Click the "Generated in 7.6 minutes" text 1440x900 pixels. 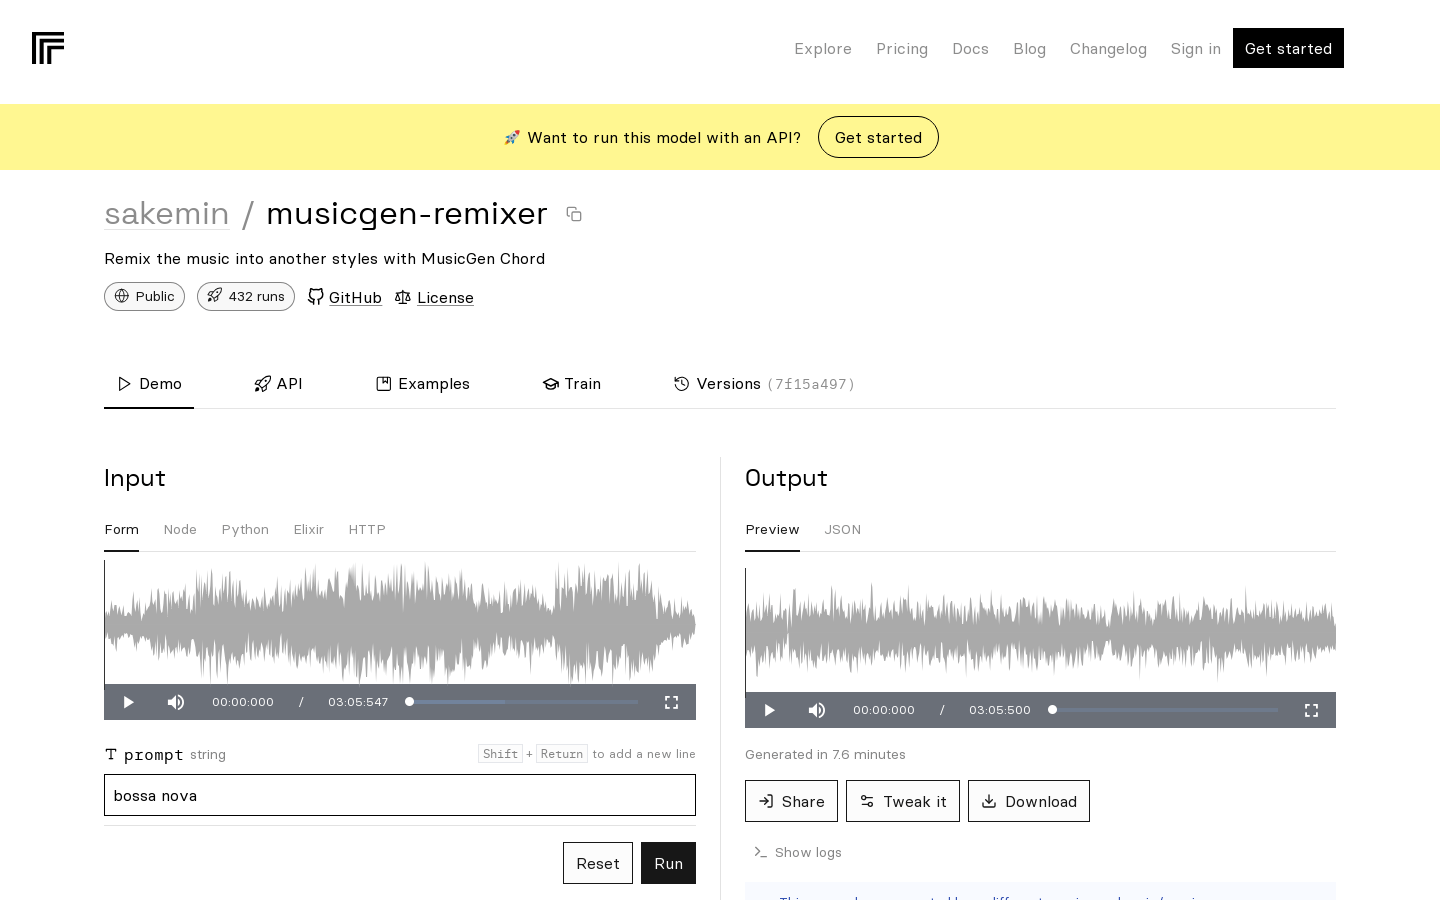(x=825, y=755)
